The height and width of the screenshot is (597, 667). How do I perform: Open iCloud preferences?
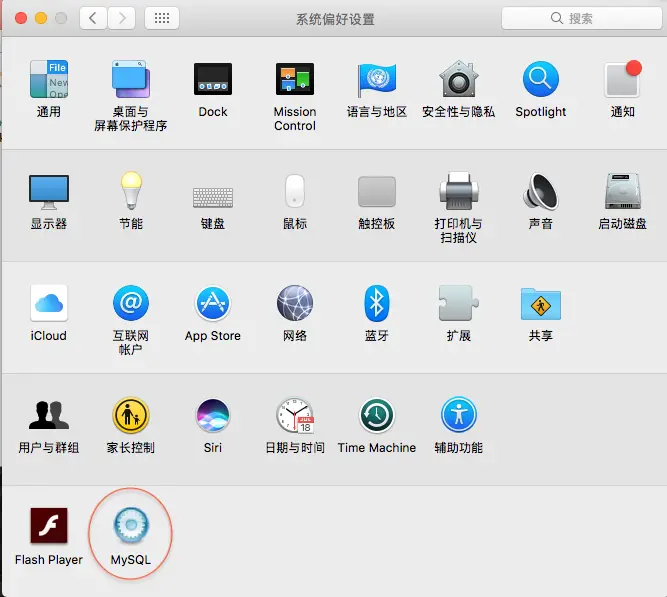pyautogui.click(x=49, y=303)
